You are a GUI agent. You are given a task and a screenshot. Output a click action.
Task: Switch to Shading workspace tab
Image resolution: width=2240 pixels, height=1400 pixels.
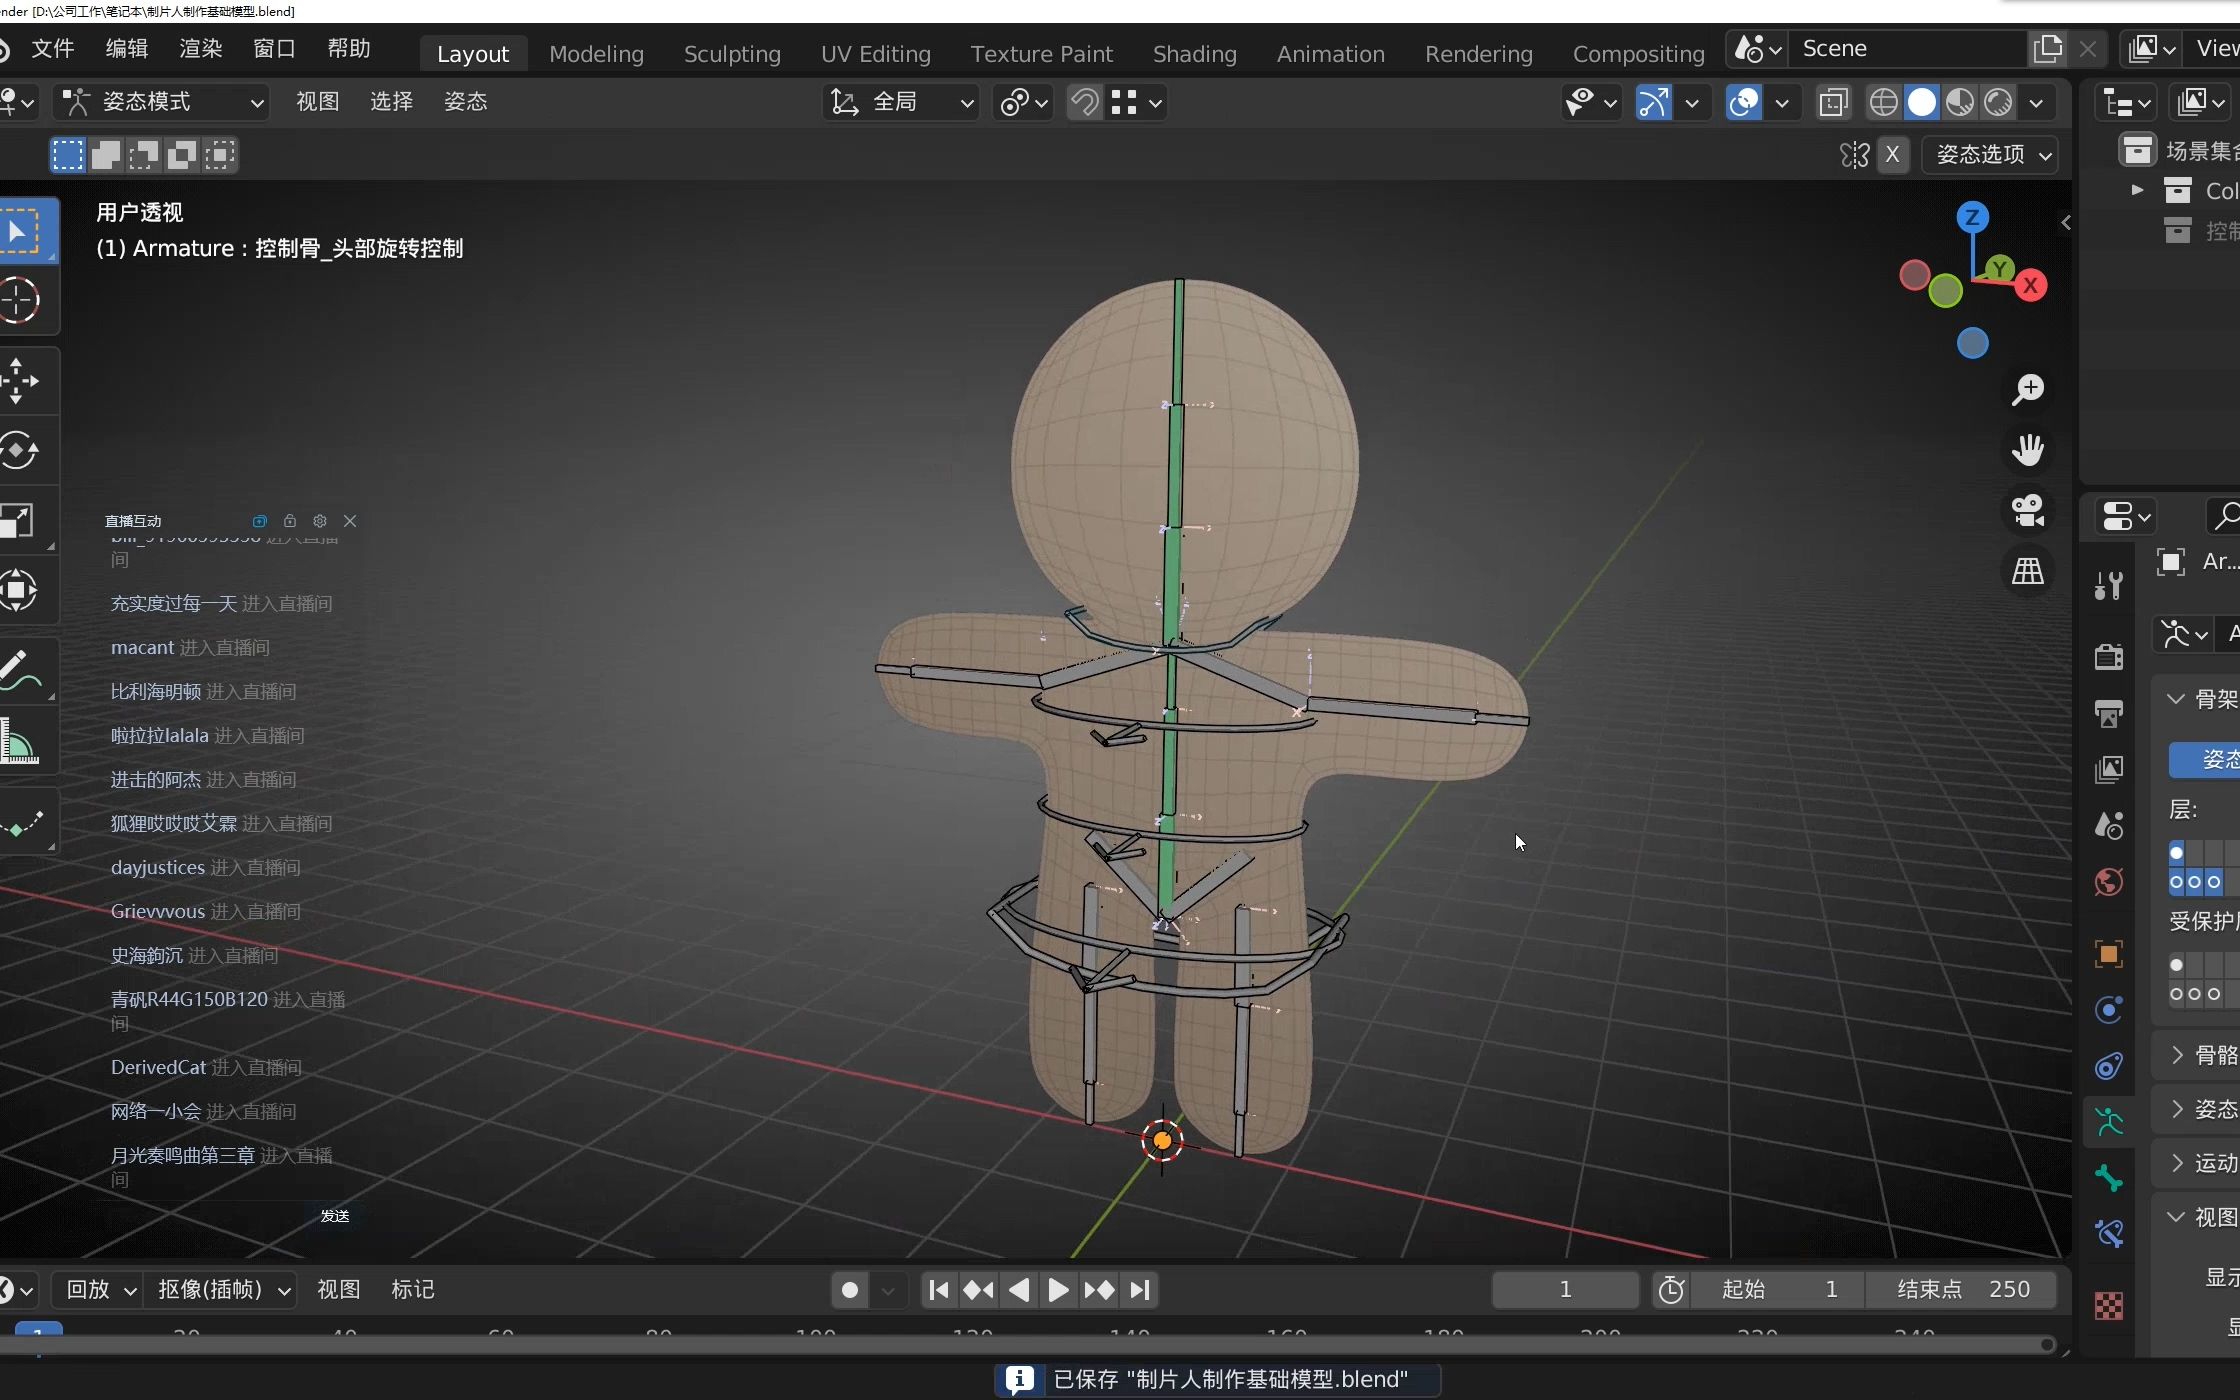[1193, 53]
